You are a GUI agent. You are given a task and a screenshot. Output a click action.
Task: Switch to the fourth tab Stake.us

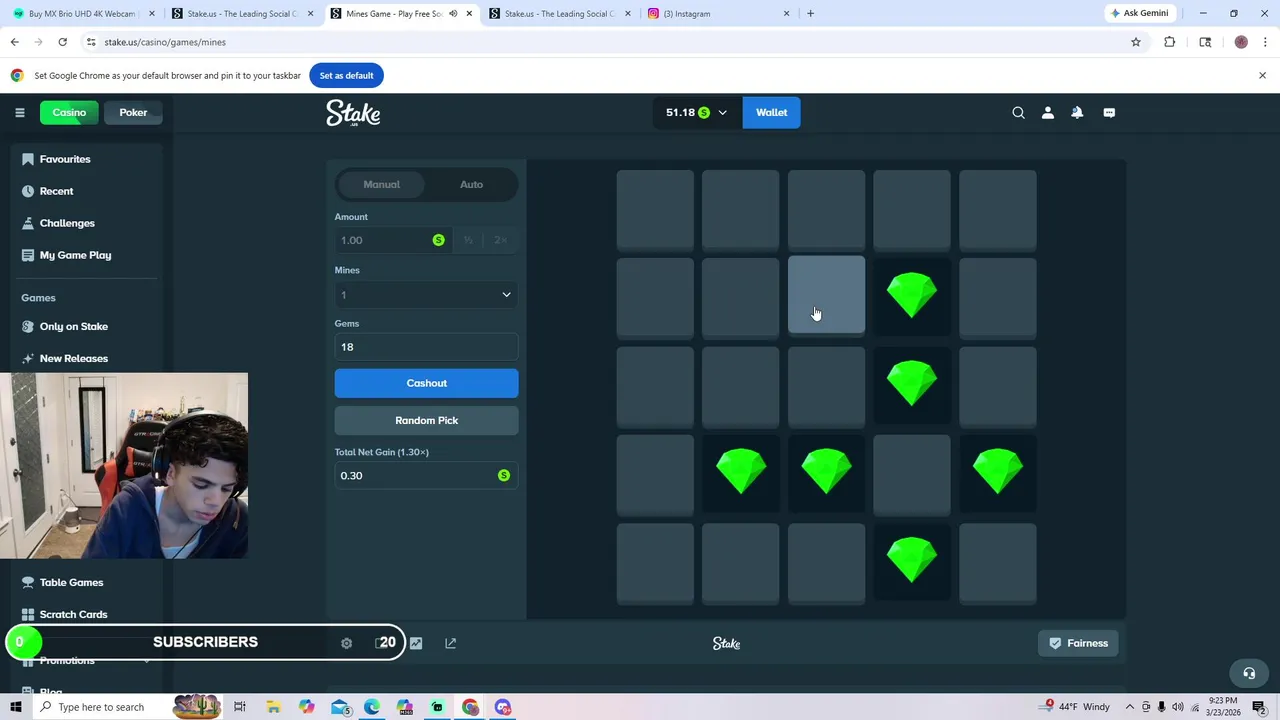[560, 14]
